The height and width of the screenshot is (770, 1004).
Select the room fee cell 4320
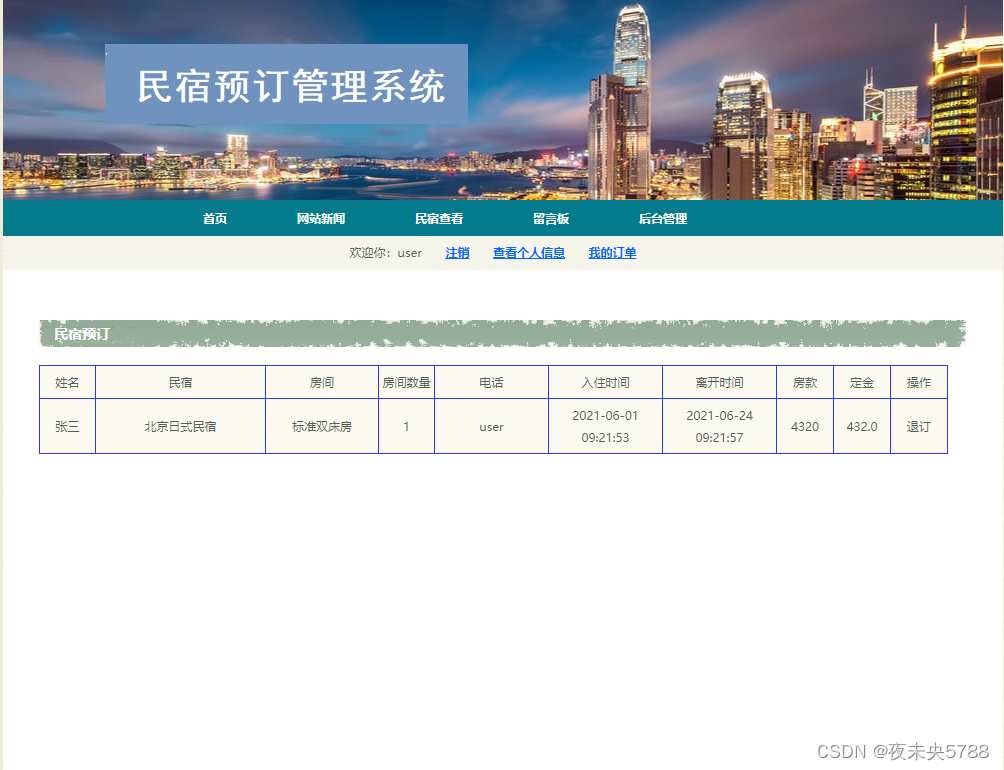click(x=805, y=426)
